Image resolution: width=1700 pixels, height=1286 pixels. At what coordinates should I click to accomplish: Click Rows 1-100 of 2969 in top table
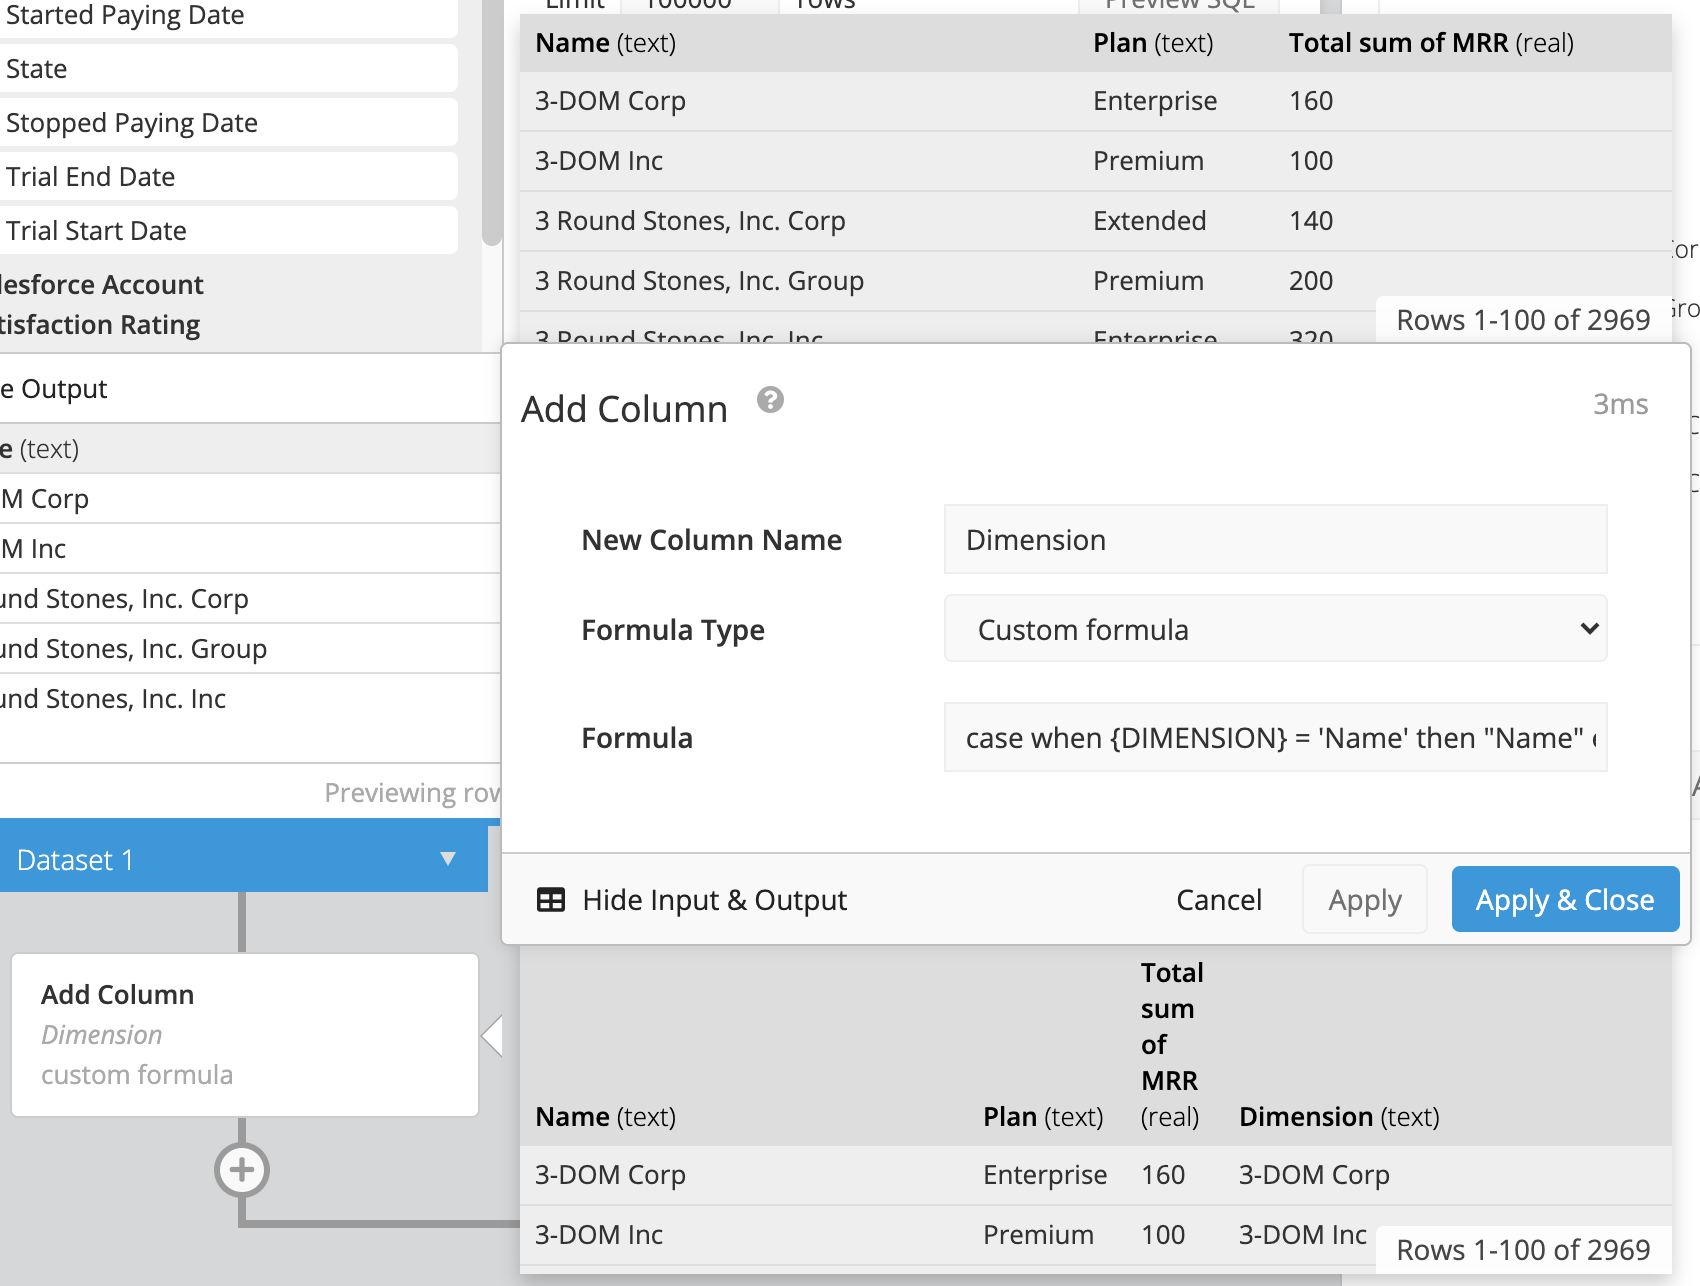coord(1523,320)
